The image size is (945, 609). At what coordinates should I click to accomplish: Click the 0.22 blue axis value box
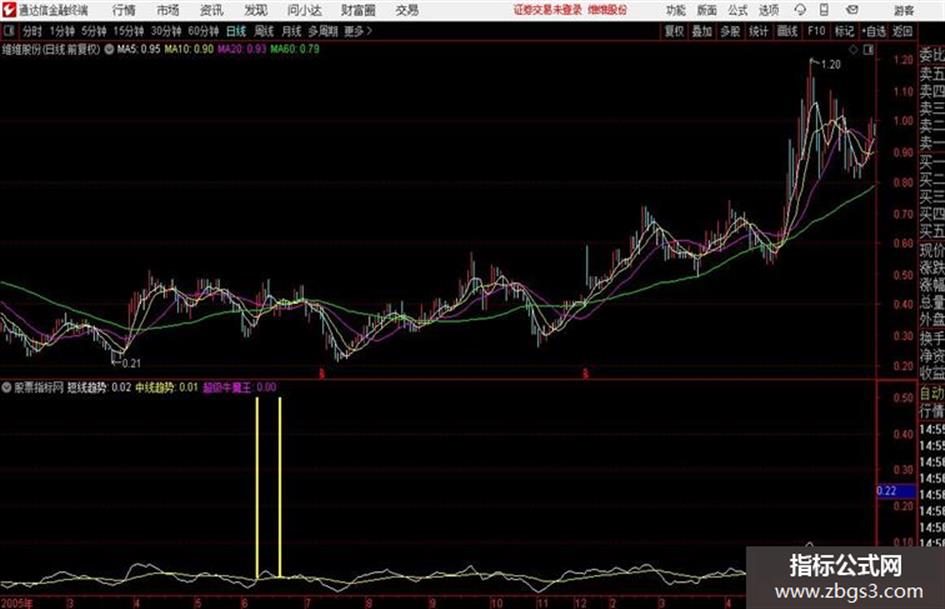coord(896,491)
